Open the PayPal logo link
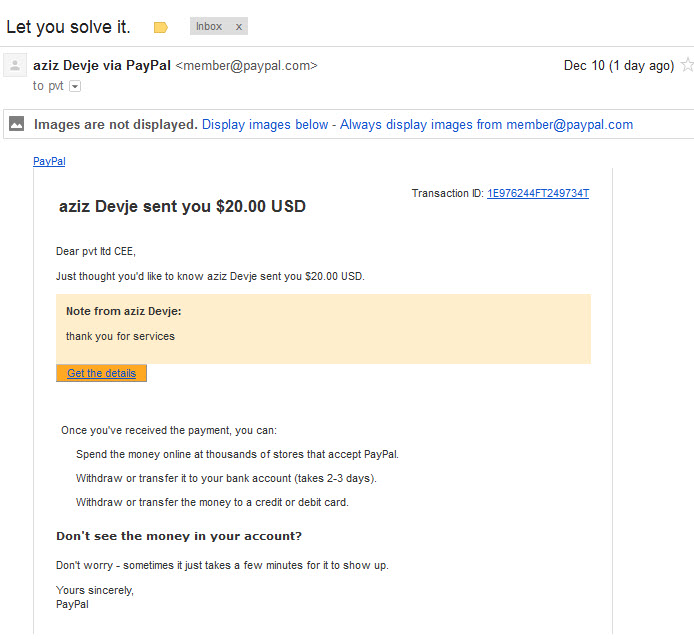 (49, 161)
